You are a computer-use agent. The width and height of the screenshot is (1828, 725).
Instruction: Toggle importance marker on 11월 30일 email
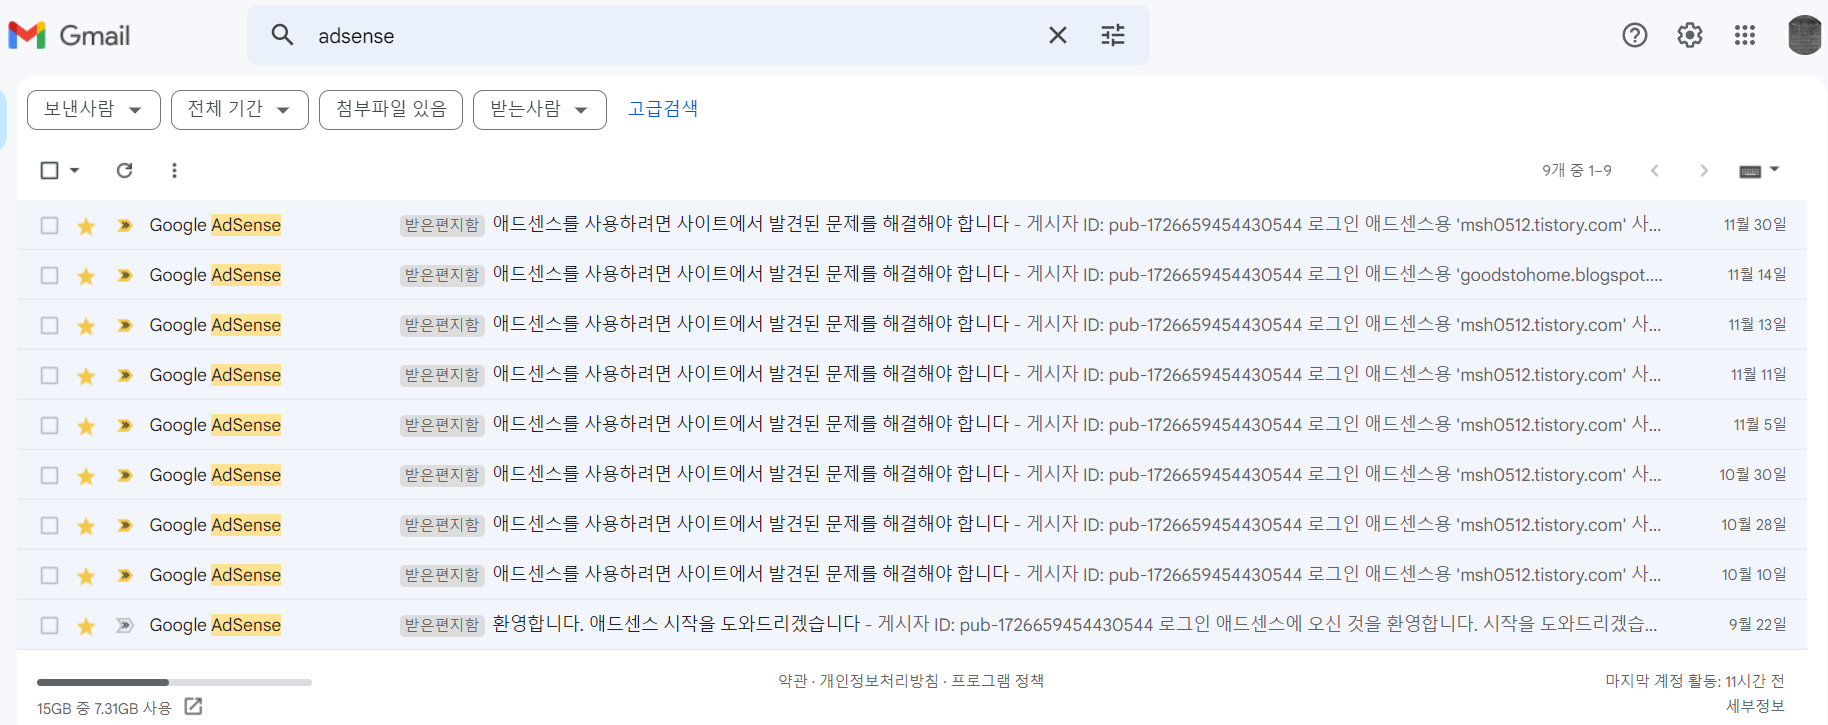pyautogui.click(x=124, y=225)
